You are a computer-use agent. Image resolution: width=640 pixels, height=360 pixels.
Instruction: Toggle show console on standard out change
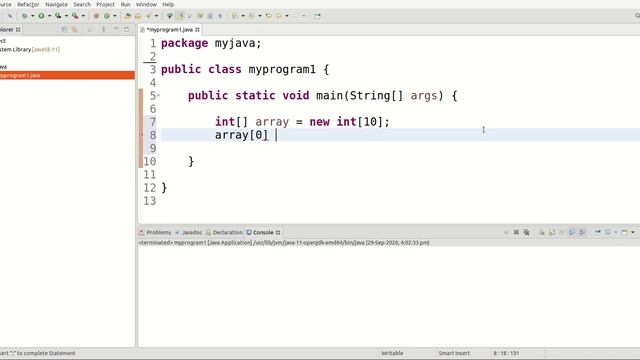[x=572, y=232]
